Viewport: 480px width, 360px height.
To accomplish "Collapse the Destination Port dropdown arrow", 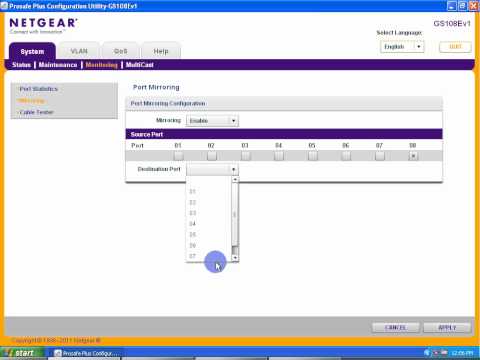I will click(x=234, y=170).
